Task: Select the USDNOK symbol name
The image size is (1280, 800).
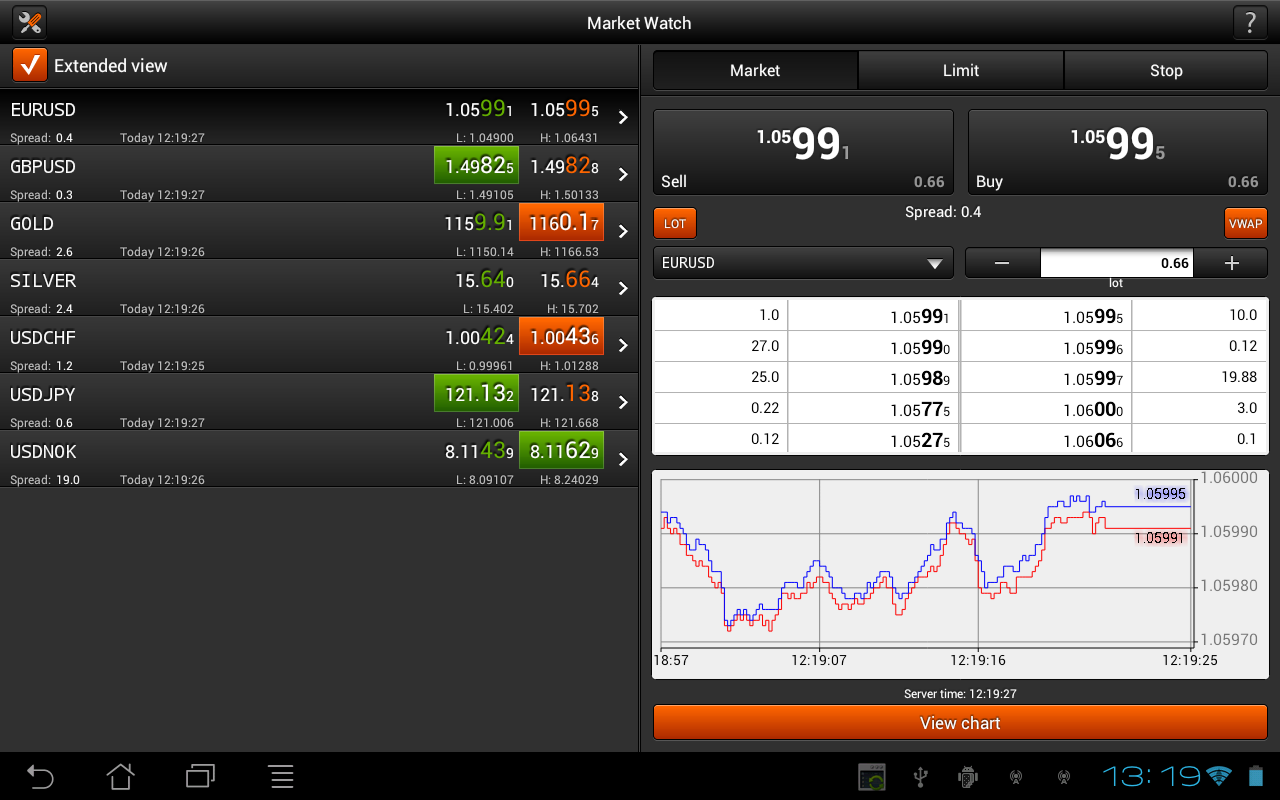Action: point(43,452)
